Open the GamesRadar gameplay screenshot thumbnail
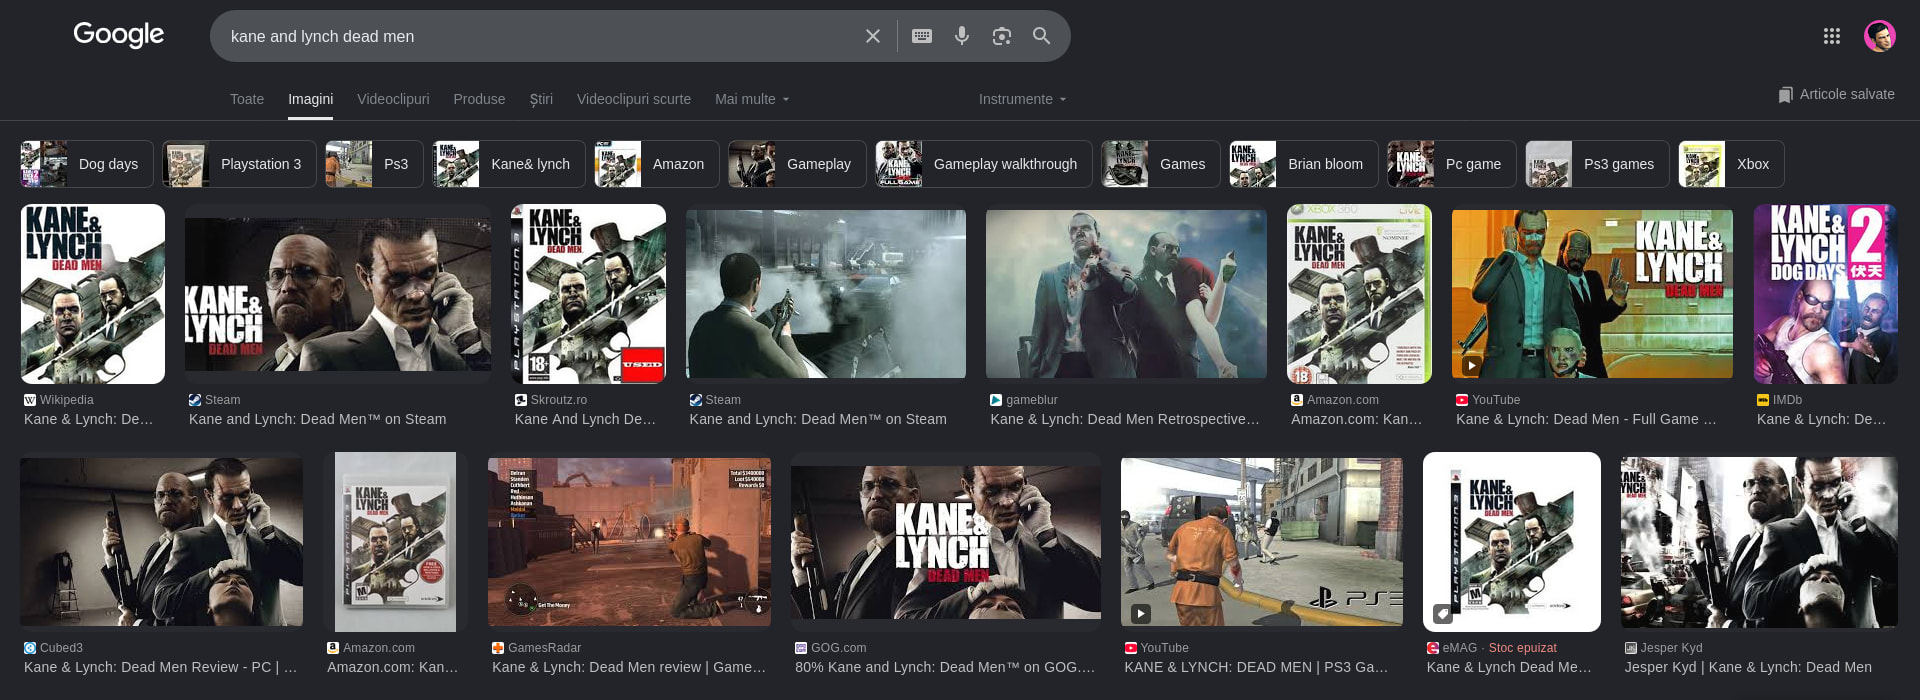 click(629, 542)
